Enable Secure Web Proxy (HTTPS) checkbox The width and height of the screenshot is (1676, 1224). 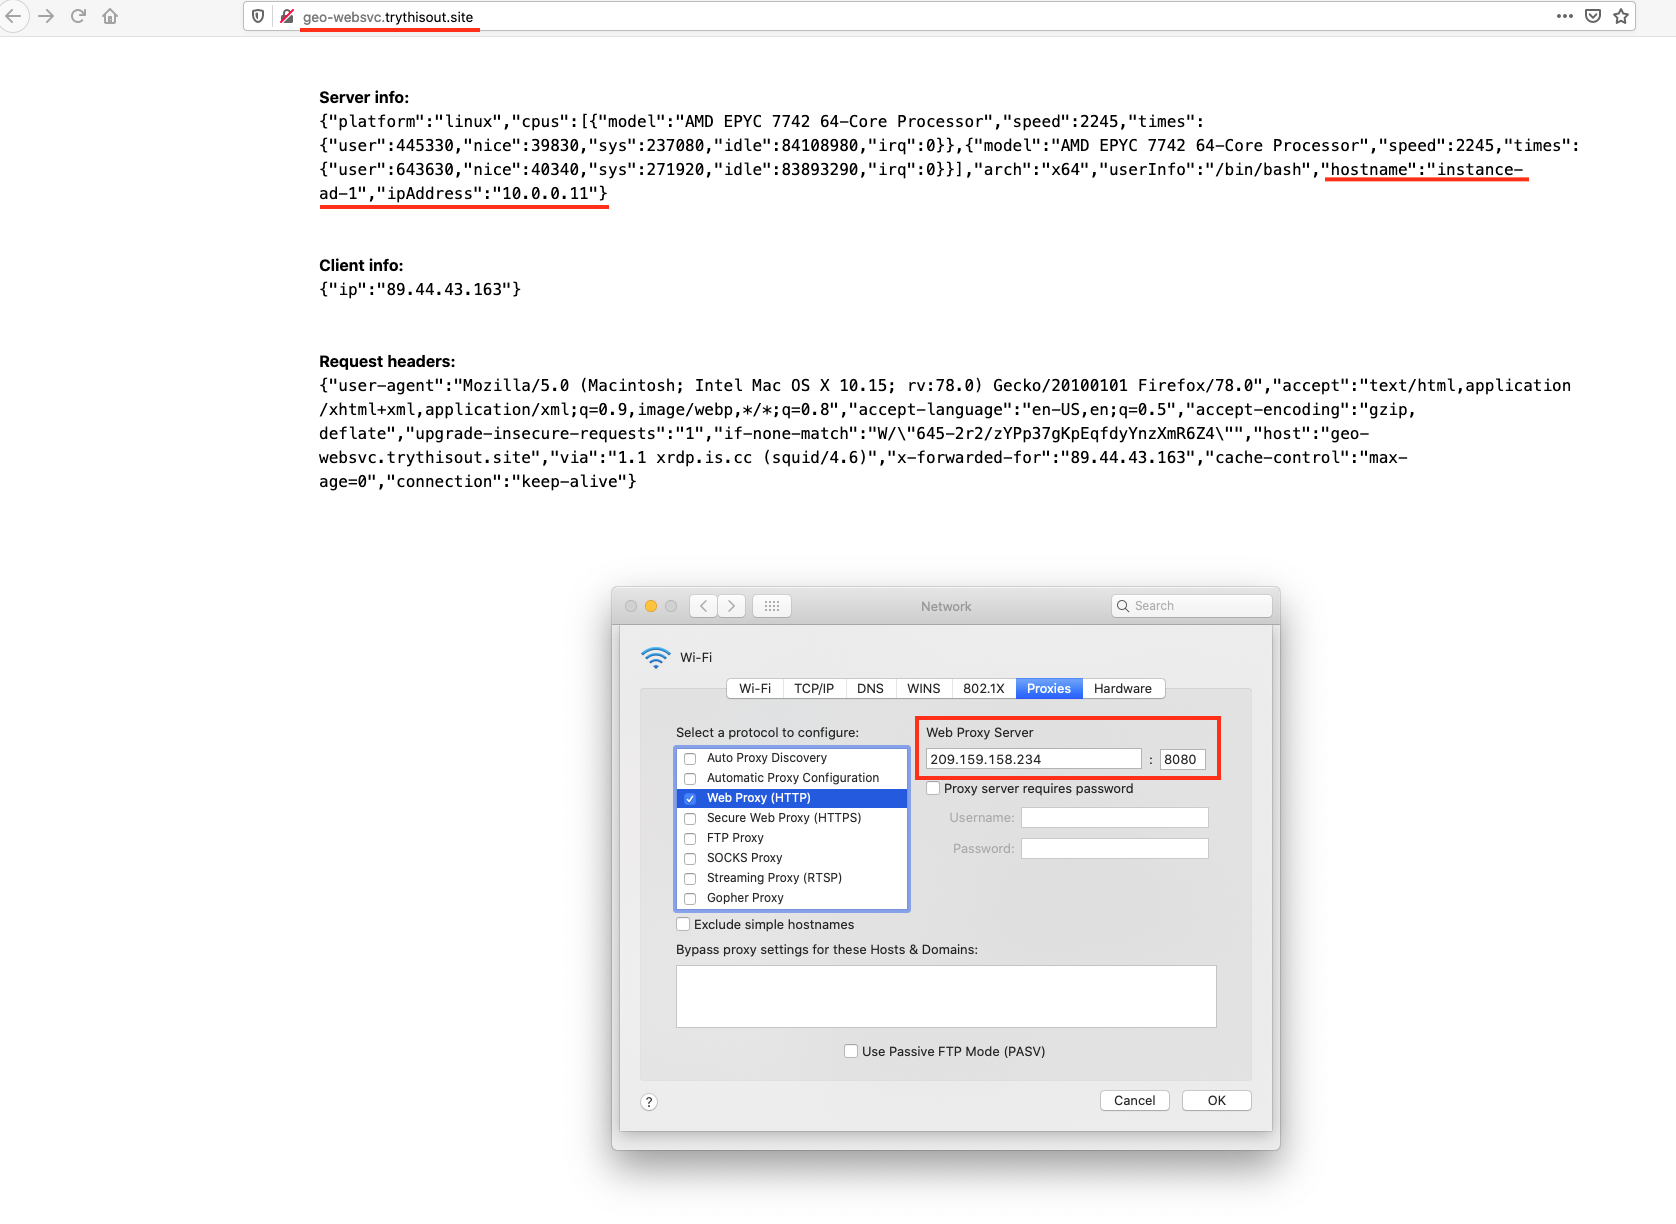point(690,819)
